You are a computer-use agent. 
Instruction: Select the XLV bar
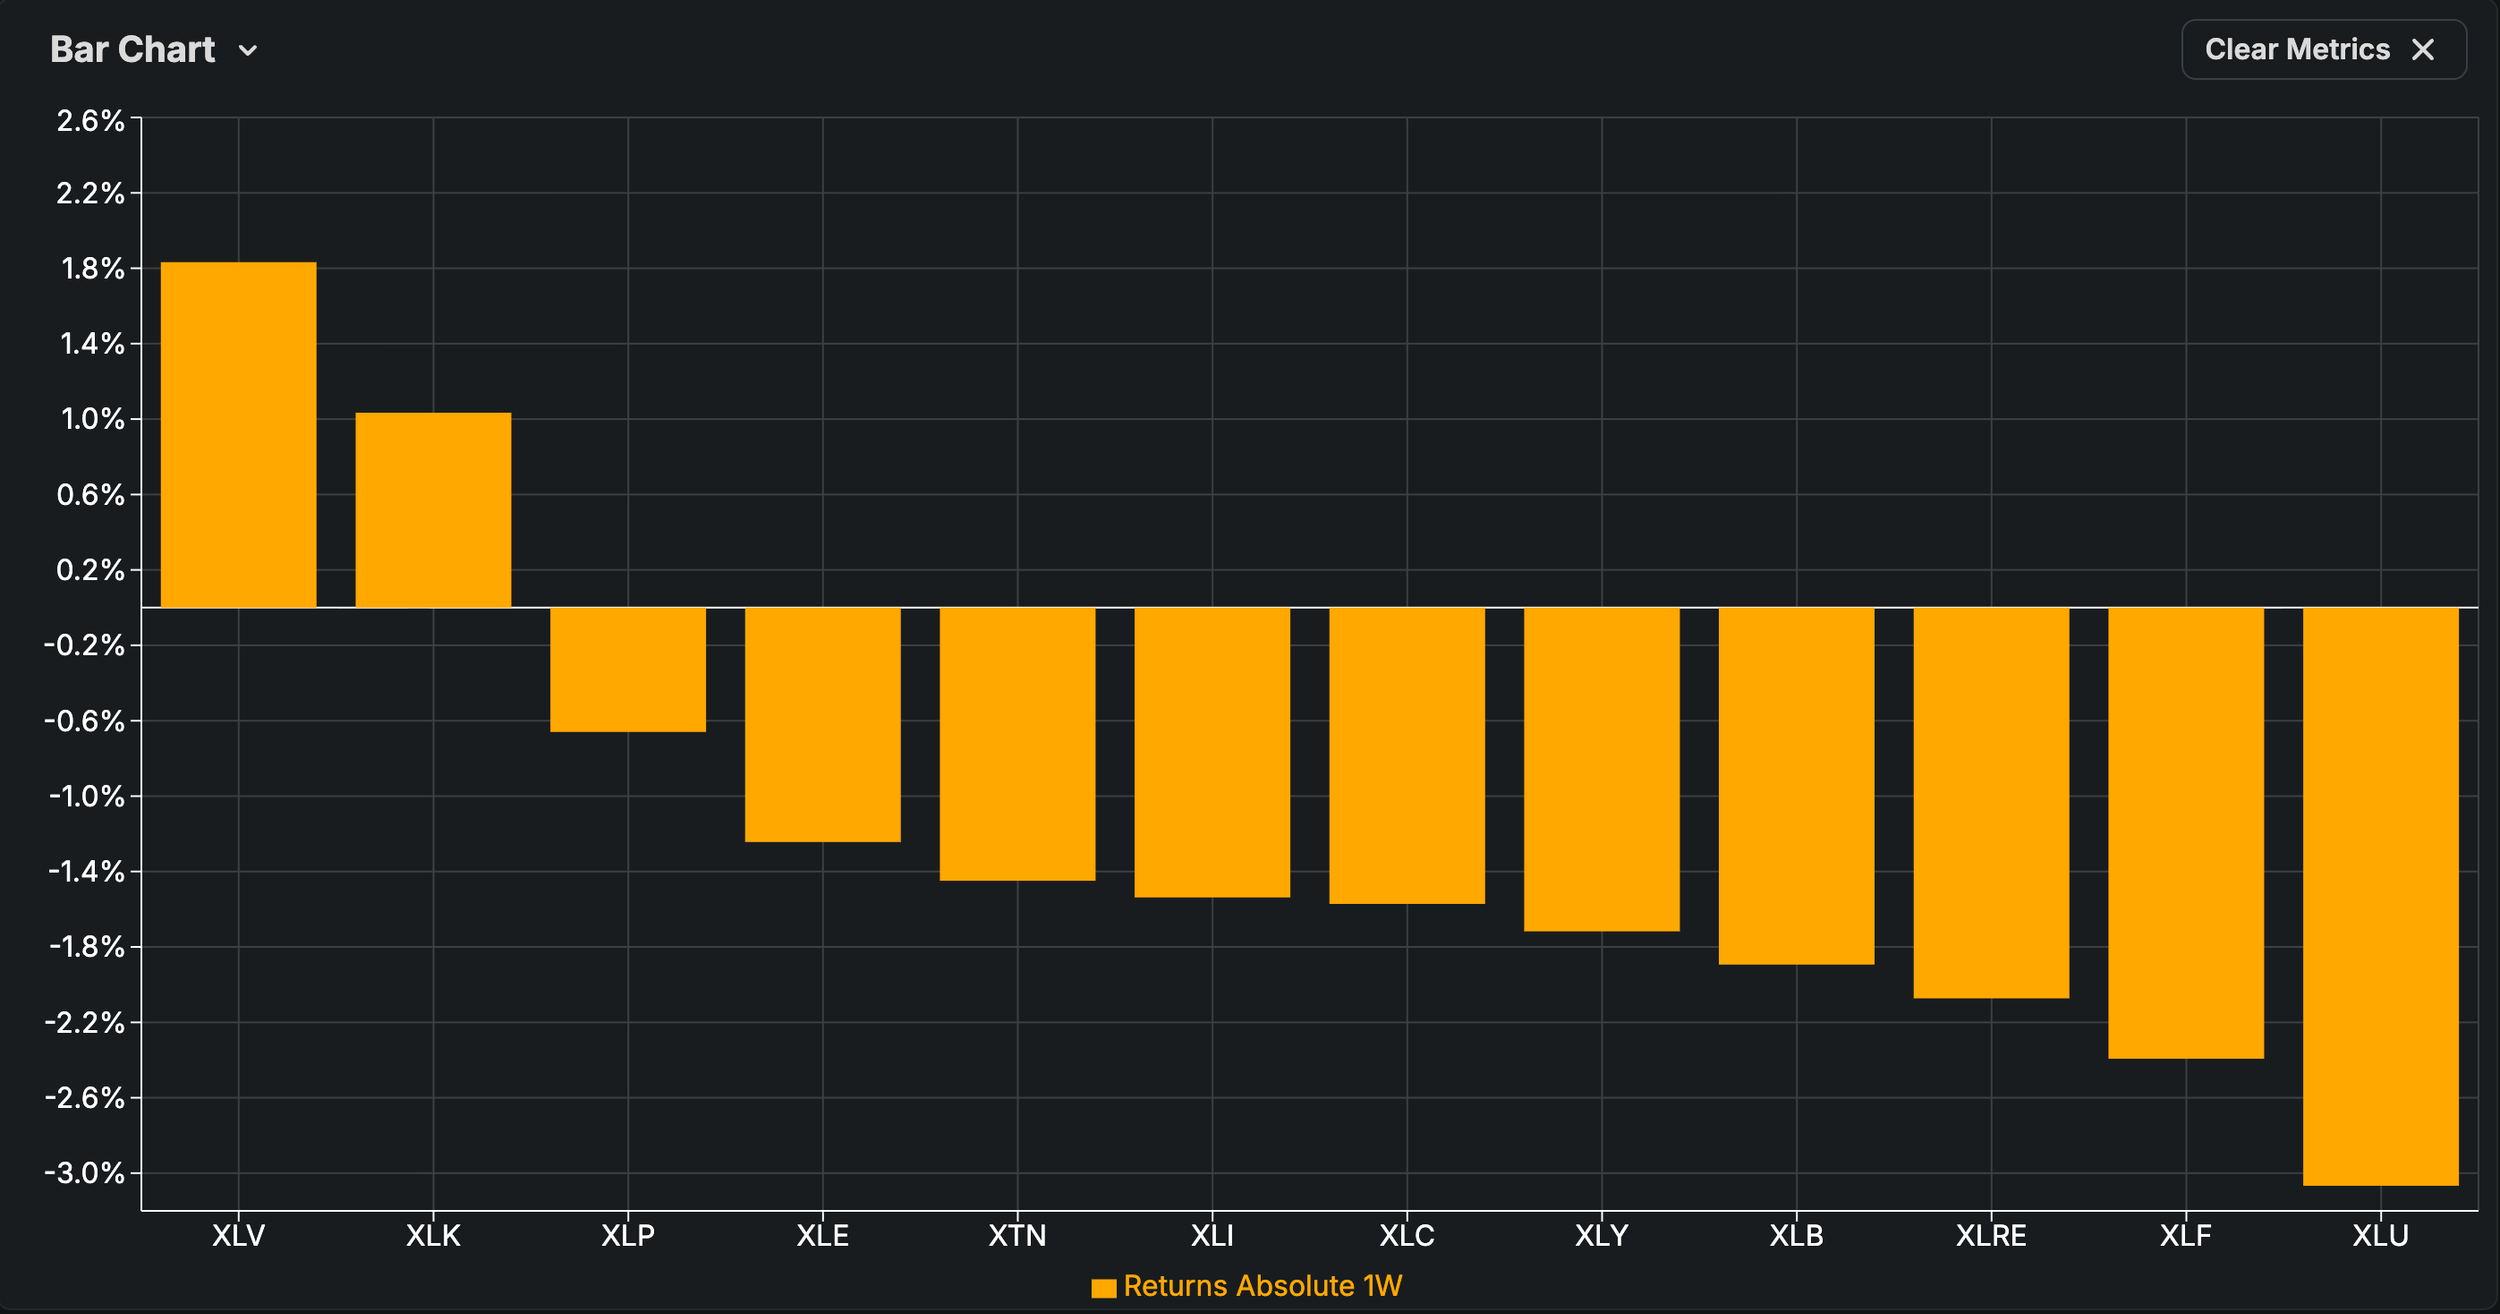[238, 435]
